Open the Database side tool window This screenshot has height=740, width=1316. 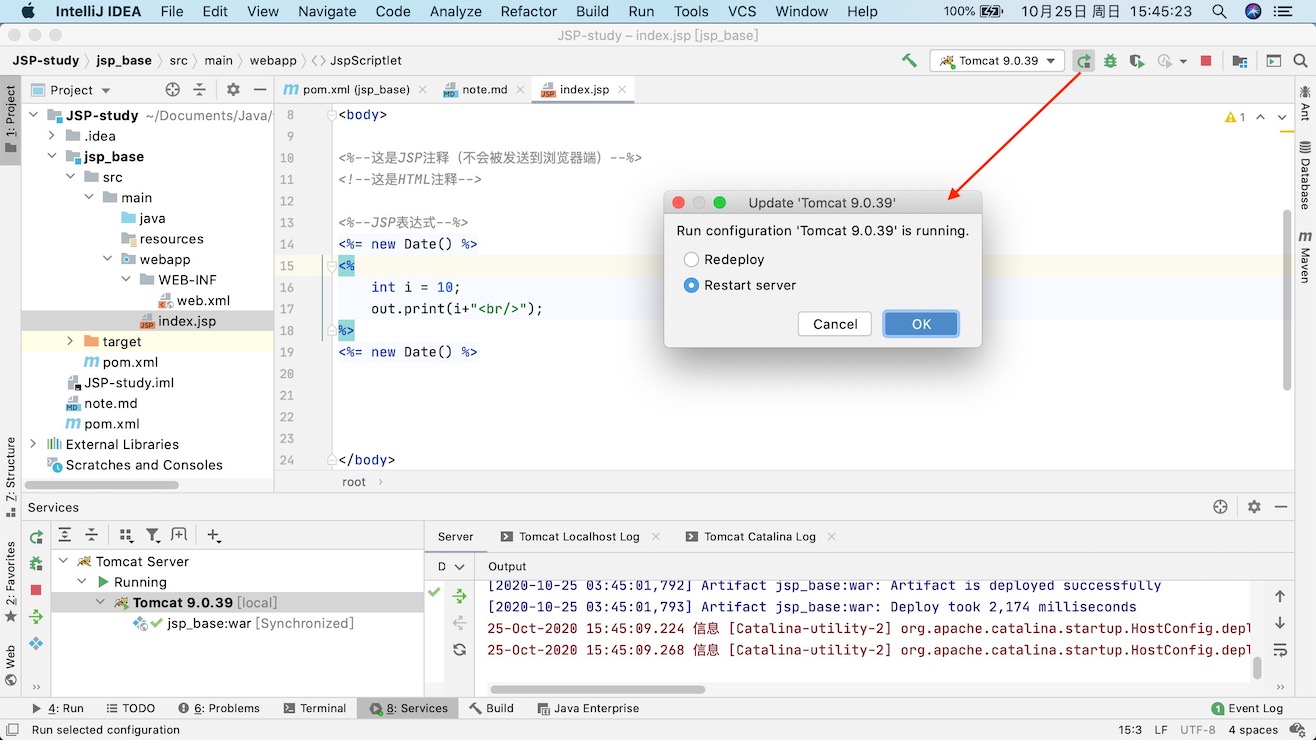(x=1305, y=175)
